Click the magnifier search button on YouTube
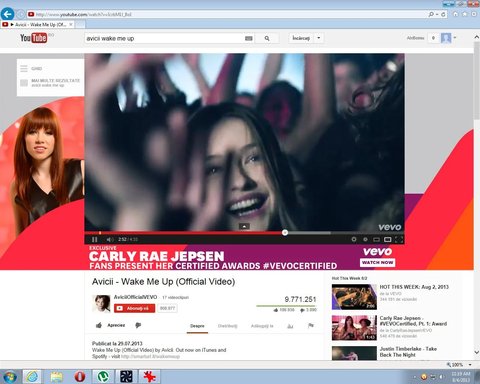 [x=267, y=38]
